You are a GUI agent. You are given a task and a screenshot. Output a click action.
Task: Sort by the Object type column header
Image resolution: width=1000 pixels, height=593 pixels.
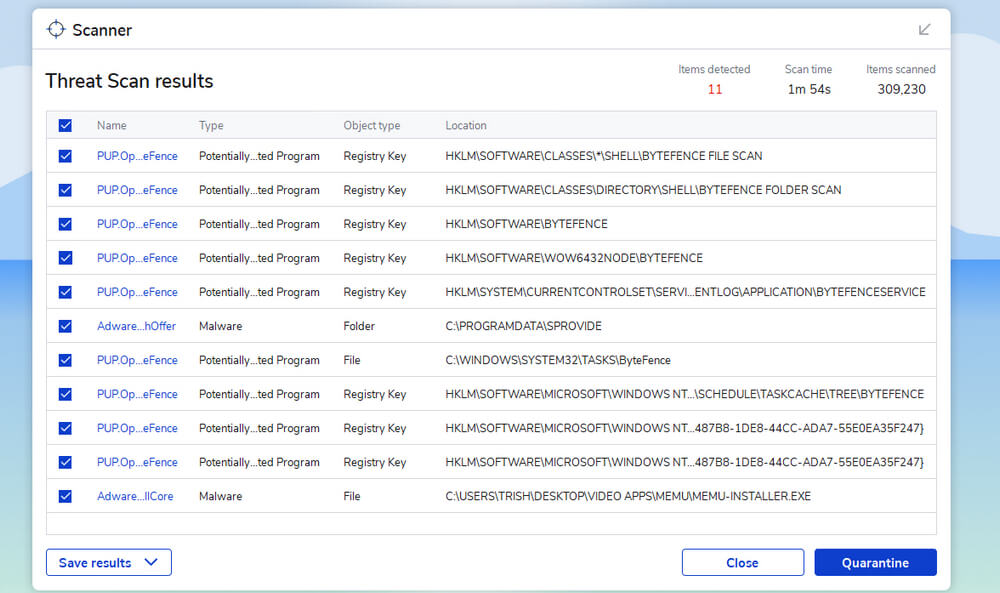pyautogui.click(x=372, y=126)
